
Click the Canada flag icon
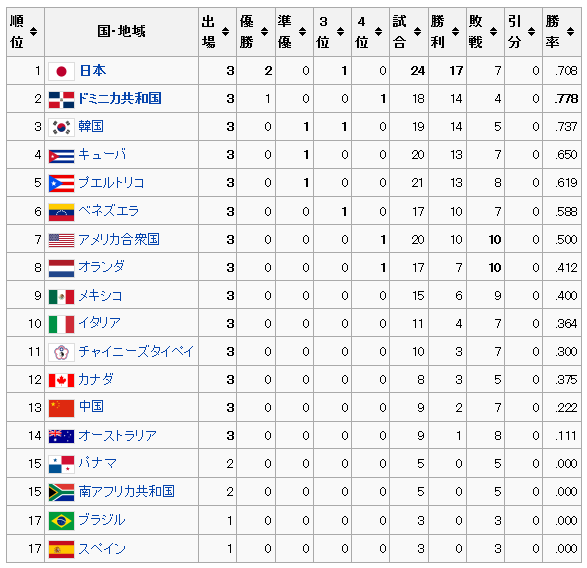click(61, 380)
